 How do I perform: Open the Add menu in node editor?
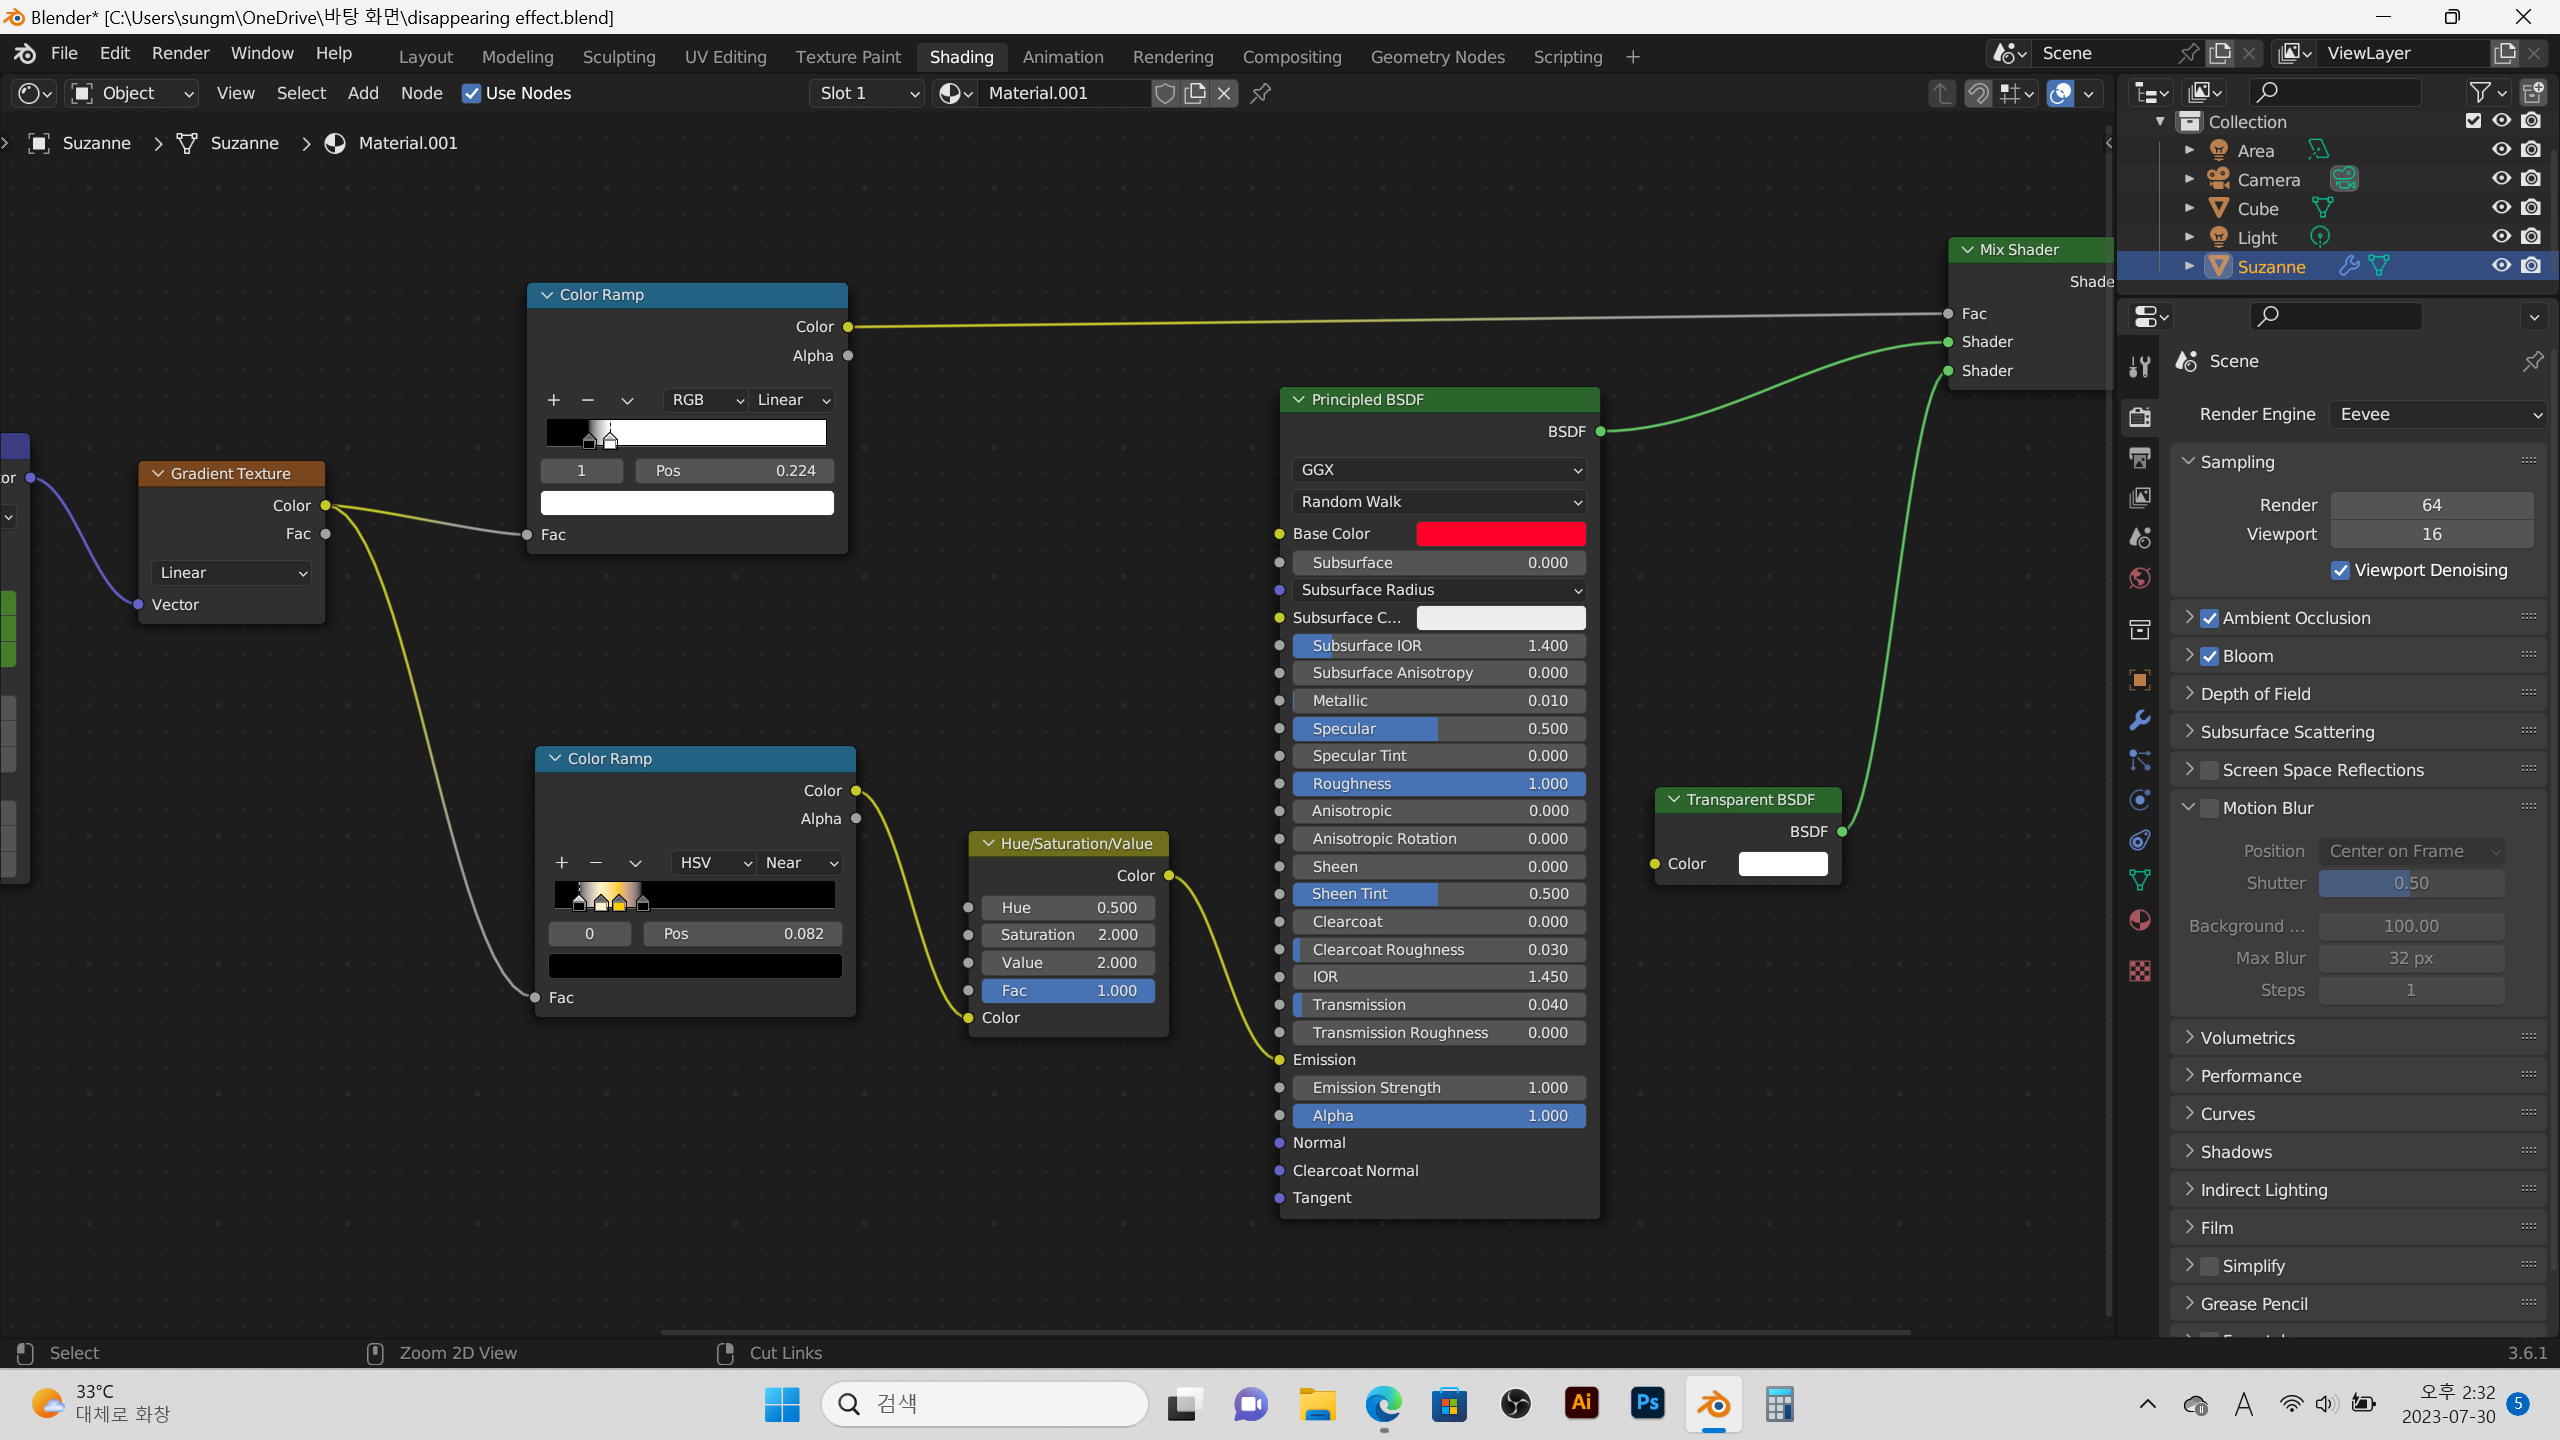pos(363,93)
